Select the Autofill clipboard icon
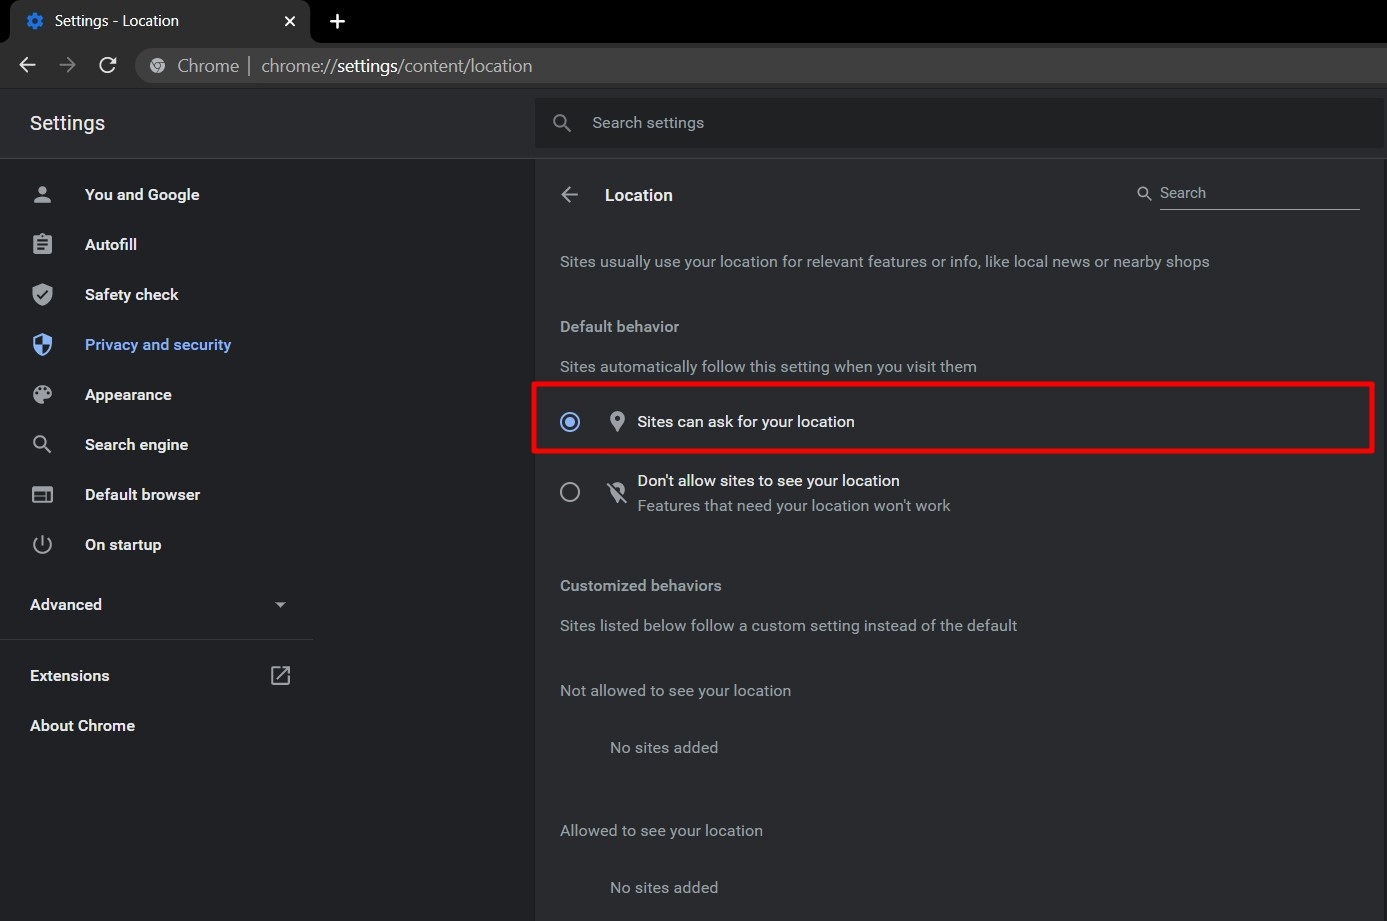The width and height of the screenshot is (1387, 921). pos(42,244)
